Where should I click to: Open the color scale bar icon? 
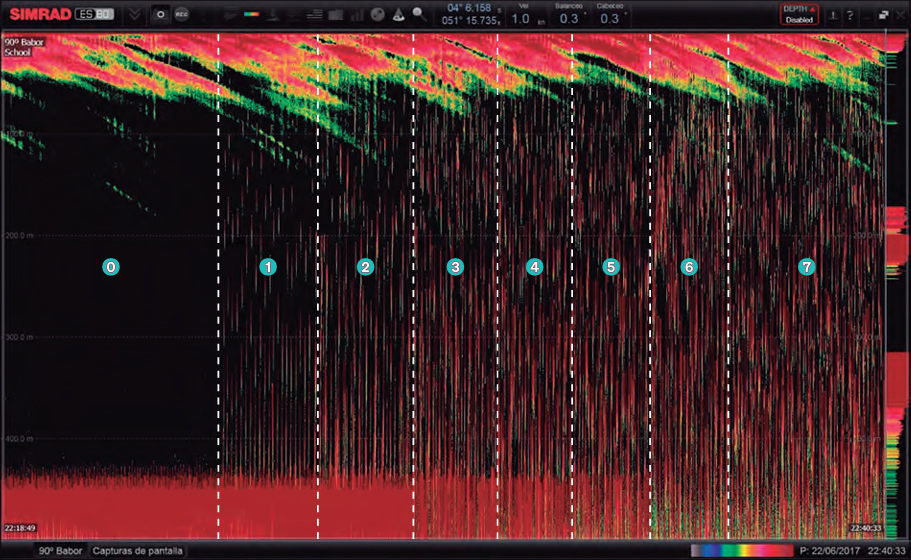point(253,16)
